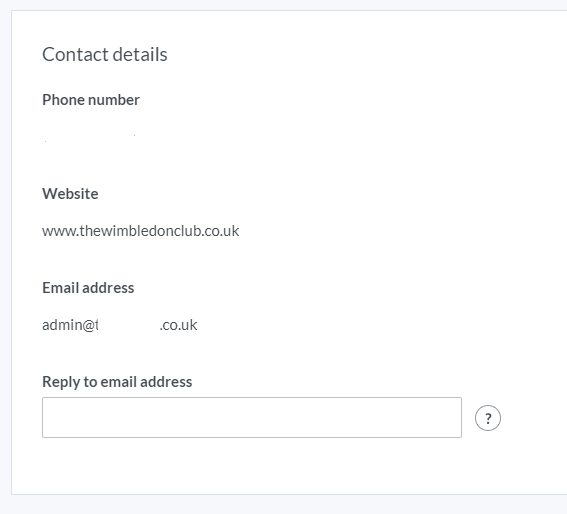Click the Website field label

click(x=70, y=194)
